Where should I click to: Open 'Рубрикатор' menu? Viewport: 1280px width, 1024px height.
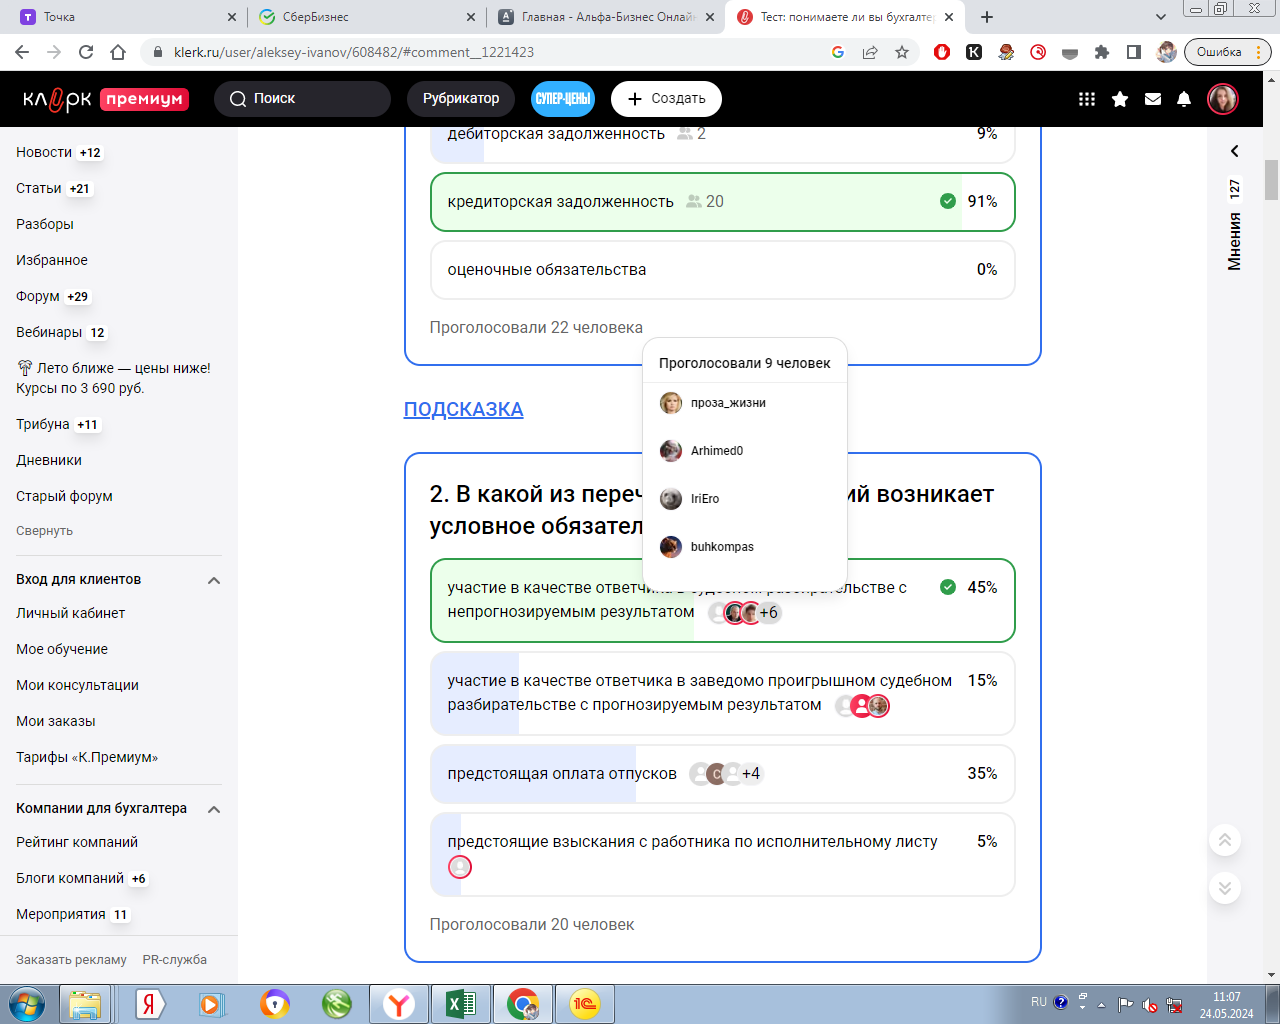[x=461, y=99]
